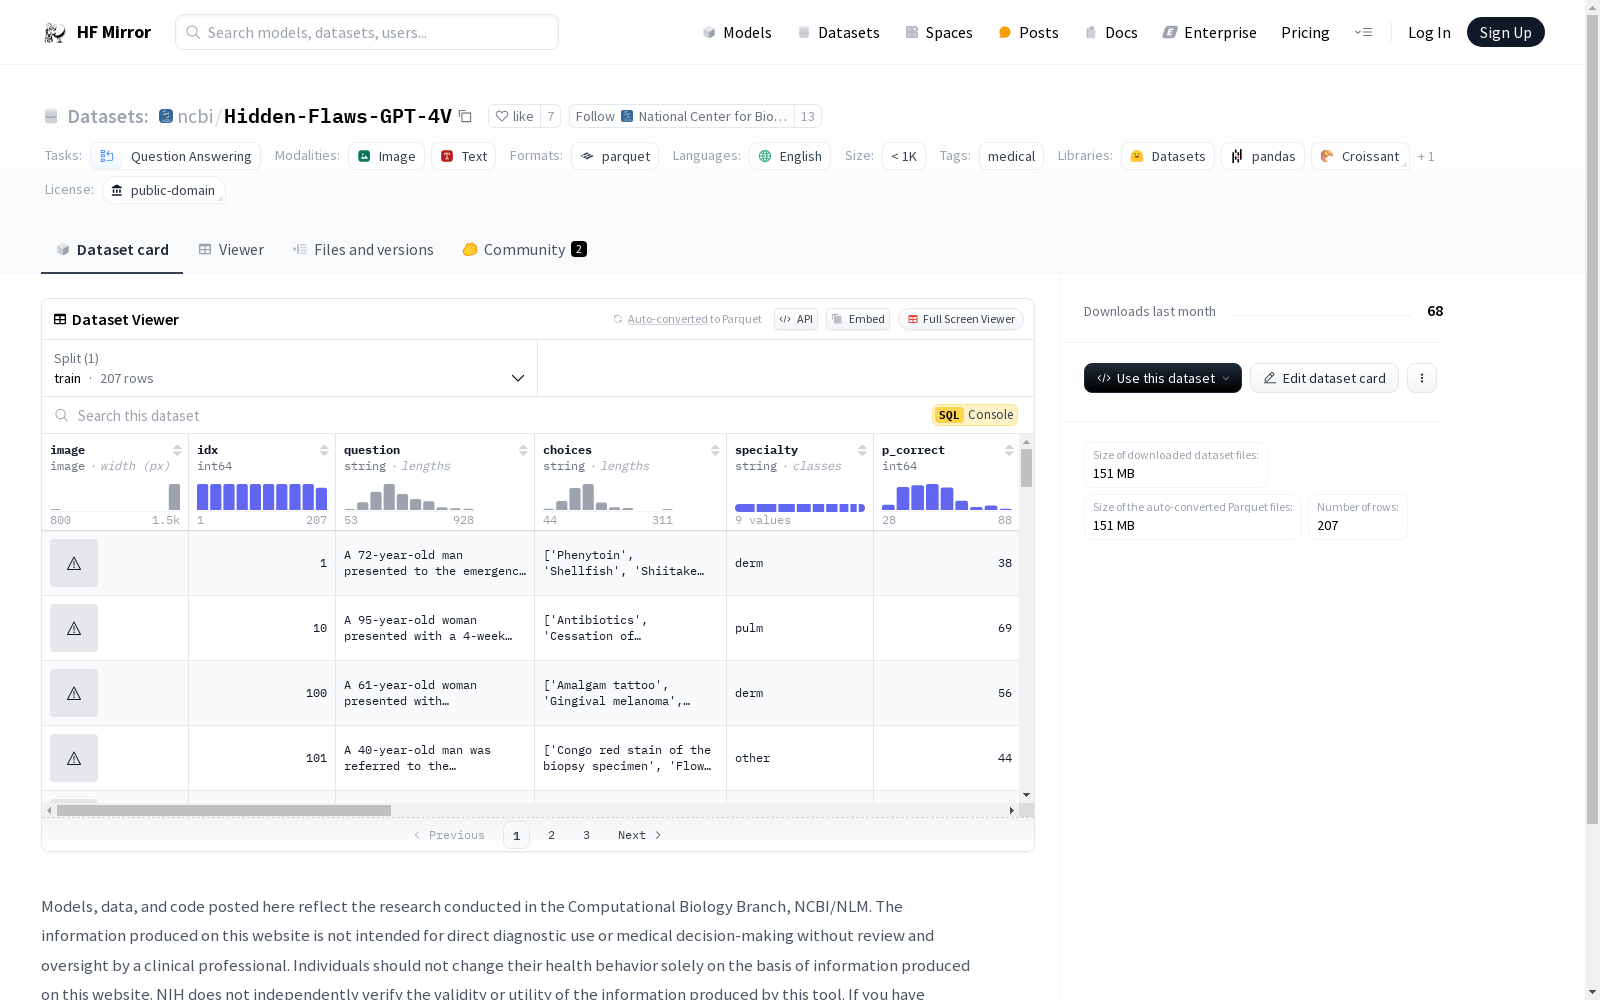This screenshot has height=1000, width=1600.
Task: Select the public-domain license tag
Action: 164,190
